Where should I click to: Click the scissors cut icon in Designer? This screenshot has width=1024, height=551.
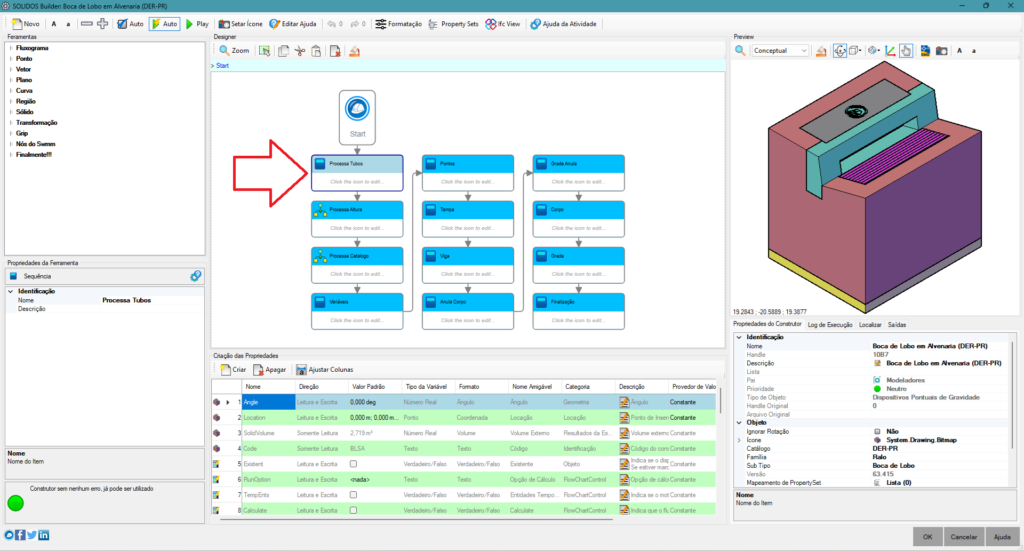pos(299,50)
